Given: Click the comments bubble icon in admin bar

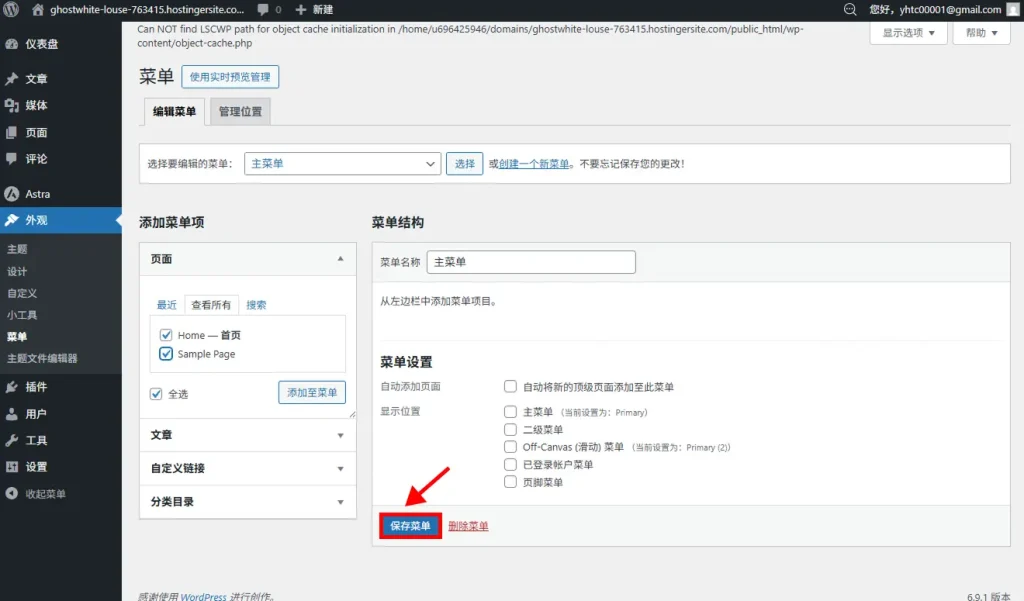Looking at the screenshot, I should pyautogui.click(x=262, y=10).
